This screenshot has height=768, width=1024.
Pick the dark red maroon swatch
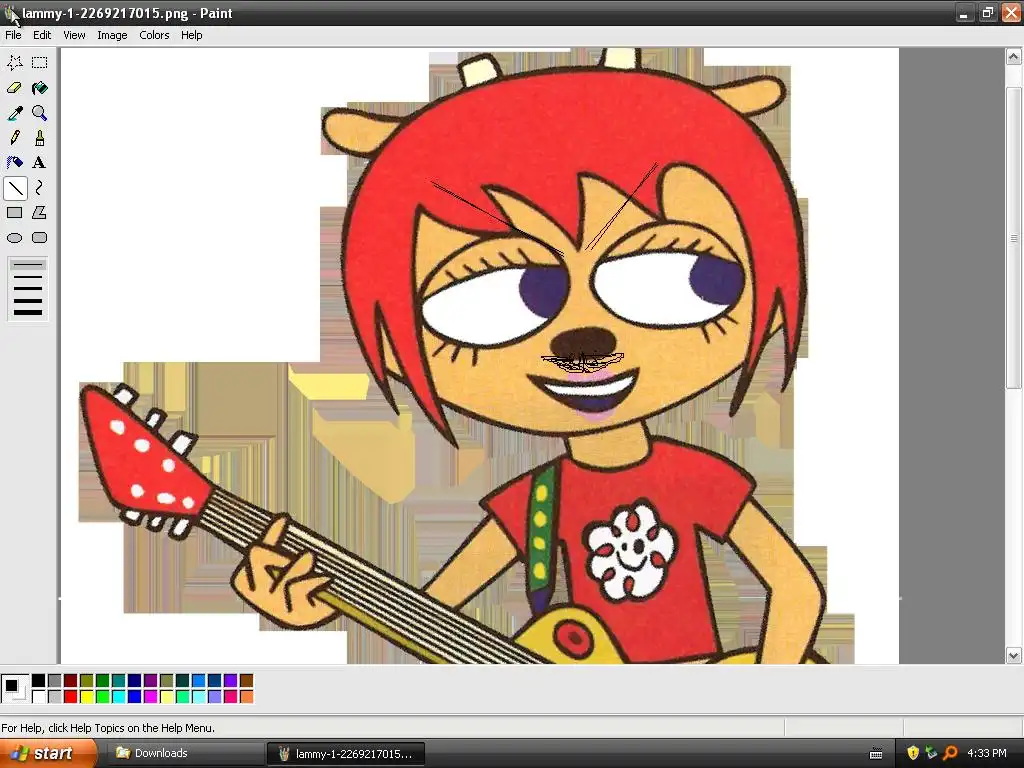pos(71,680)
